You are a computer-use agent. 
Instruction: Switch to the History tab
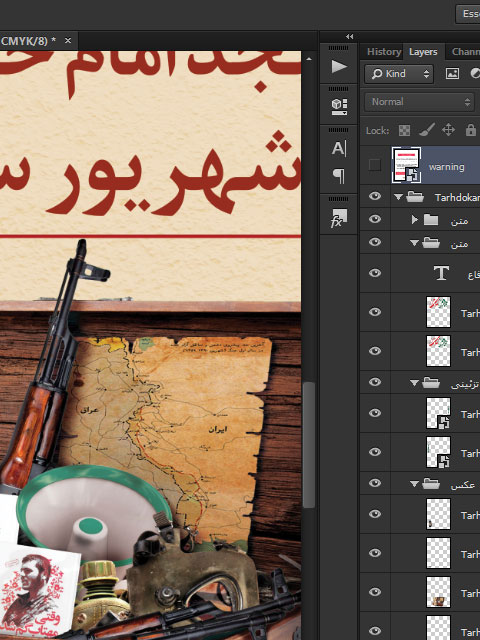(x=384, y=52)
